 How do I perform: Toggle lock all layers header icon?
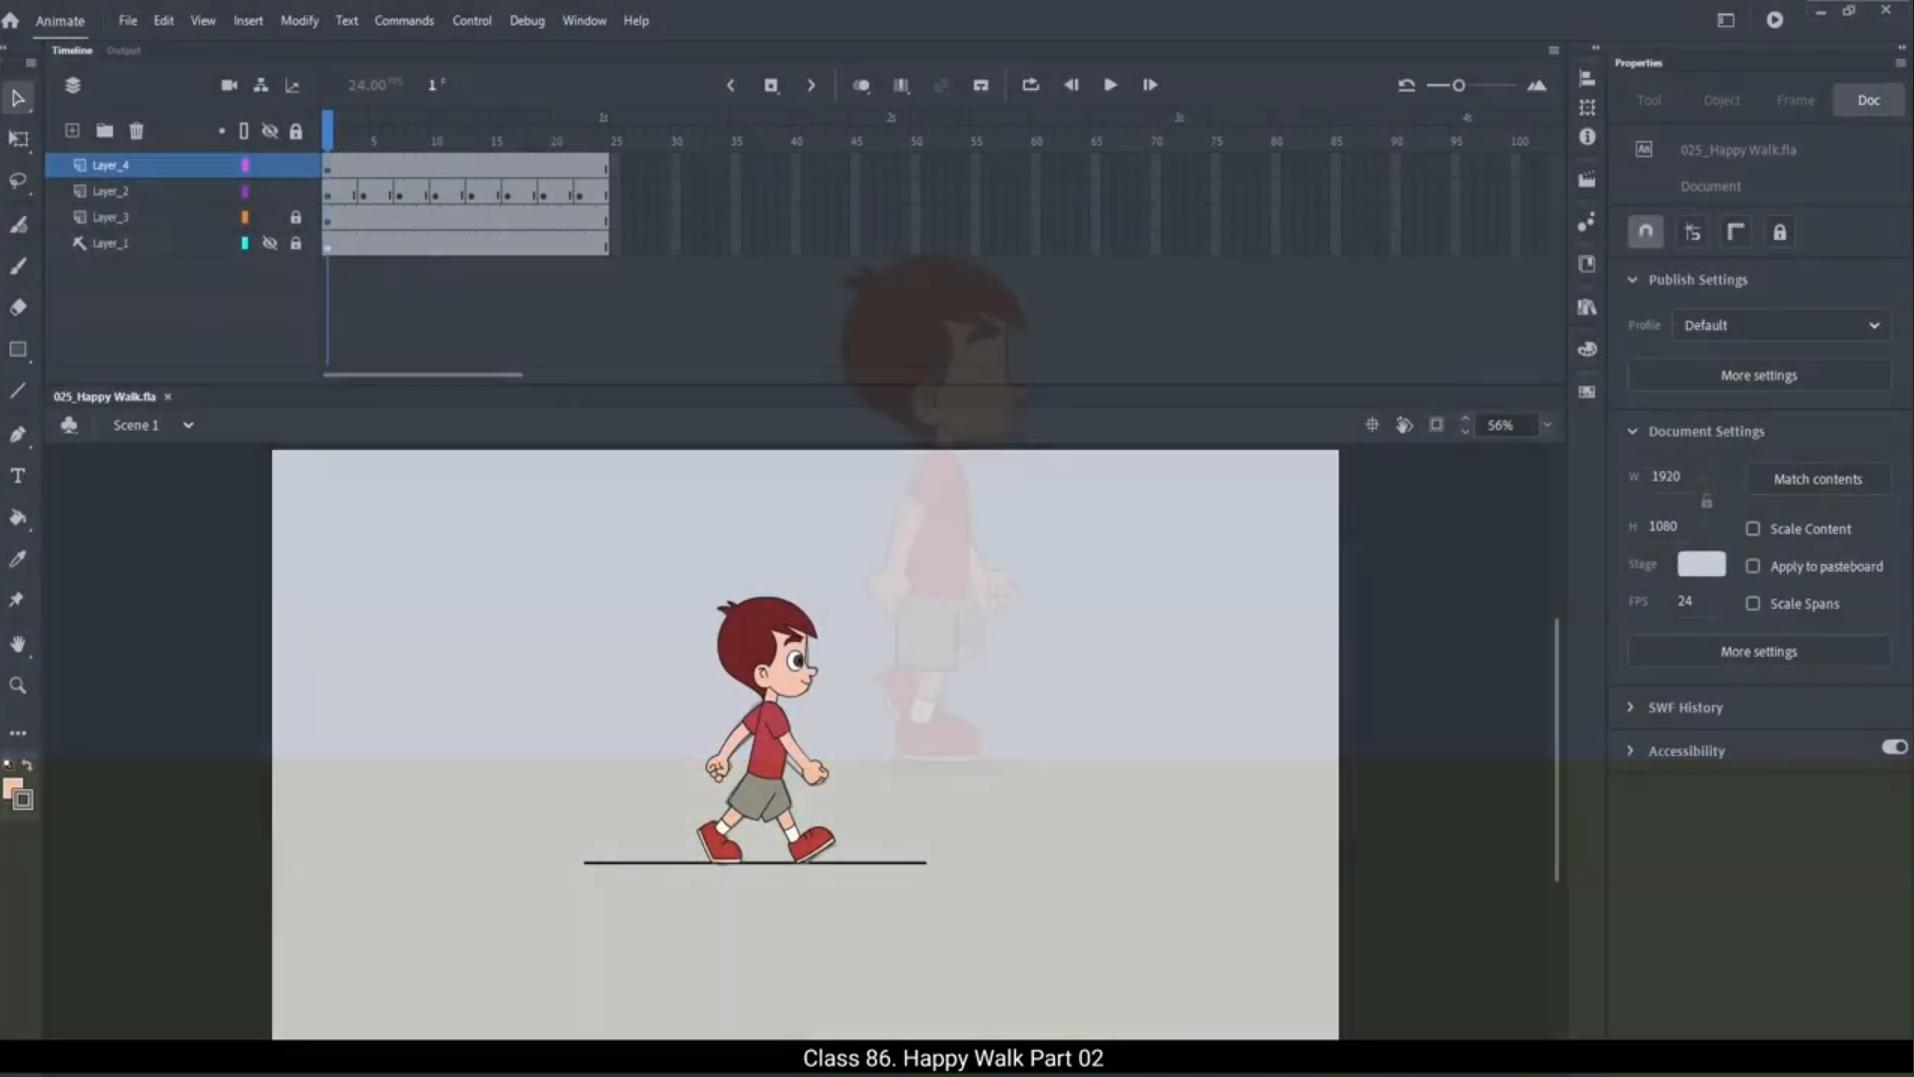pyautogui.click(x=296, y=131)
